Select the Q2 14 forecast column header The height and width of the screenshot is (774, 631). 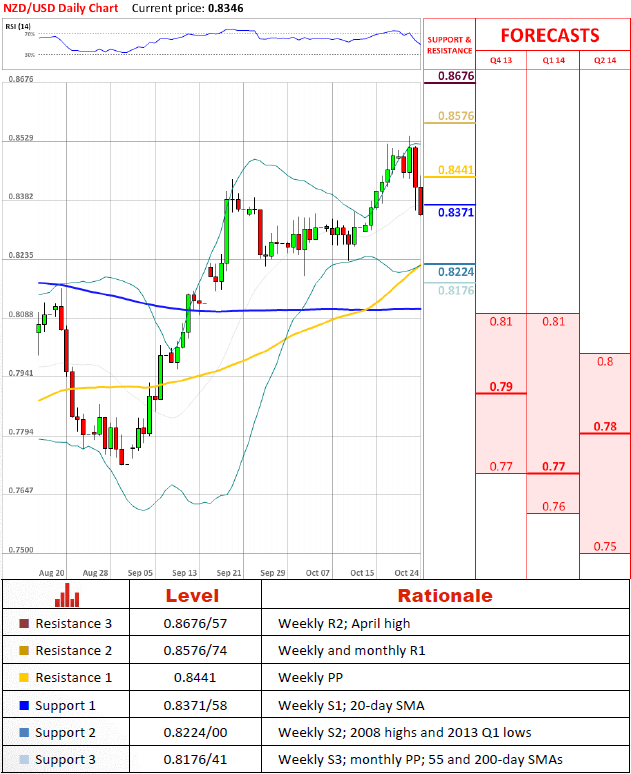(605, 60)
